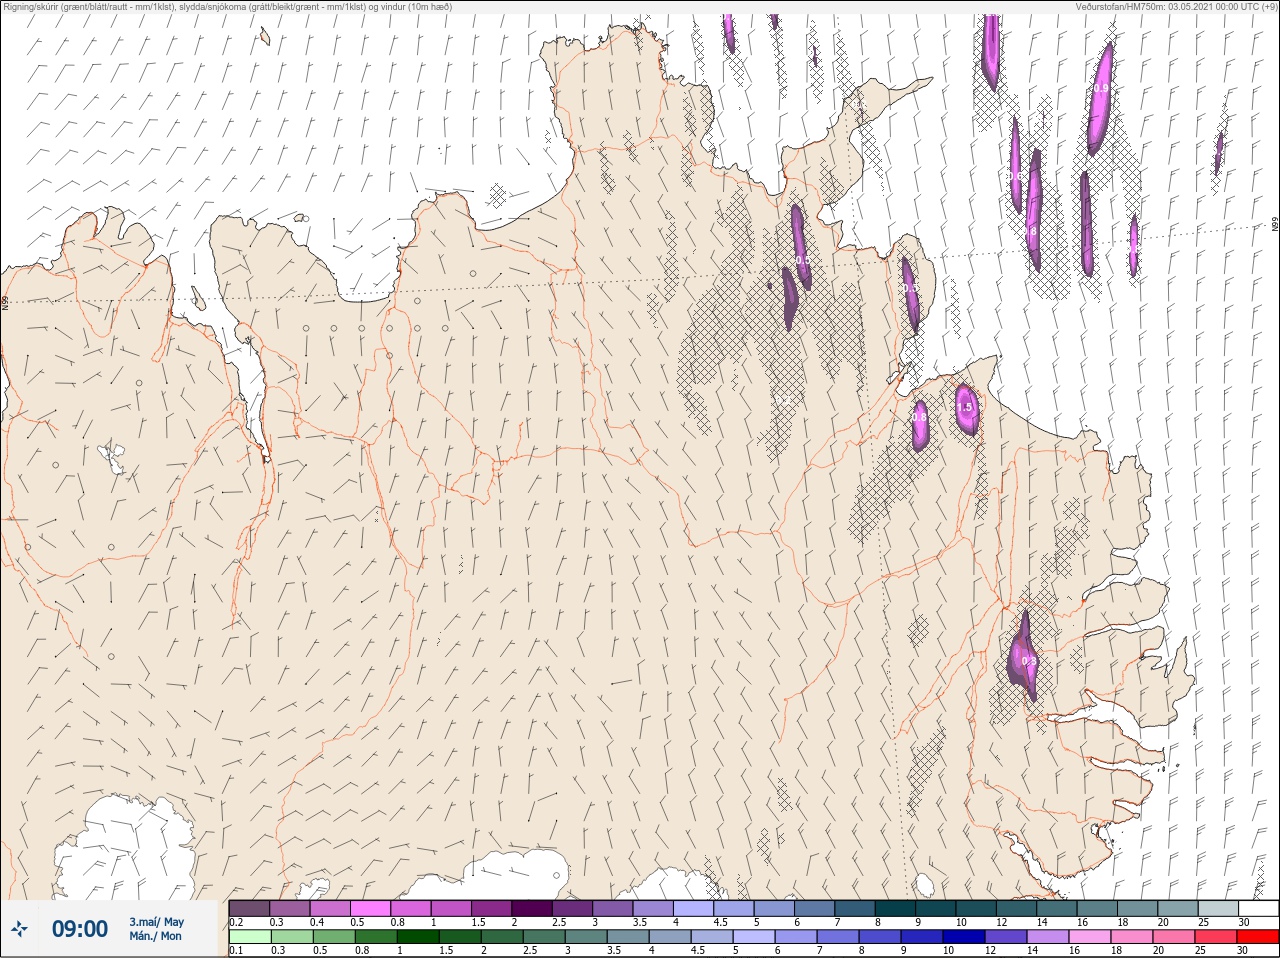Select the dark blue 10 swatch in lower legend

965,937
